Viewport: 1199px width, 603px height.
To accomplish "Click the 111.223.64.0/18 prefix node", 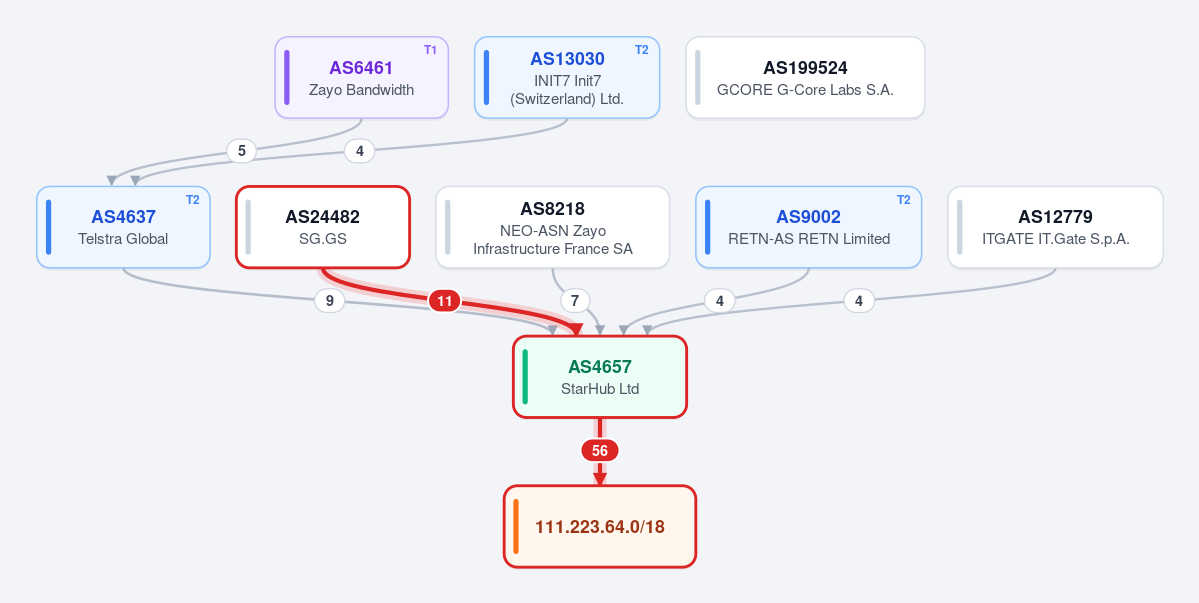I will pos(600,527).
